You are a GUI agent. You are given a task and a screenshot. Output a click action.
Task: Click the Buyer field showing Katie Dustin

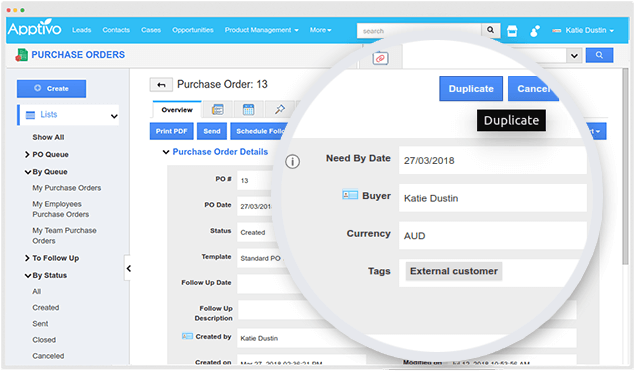[492, 198]
